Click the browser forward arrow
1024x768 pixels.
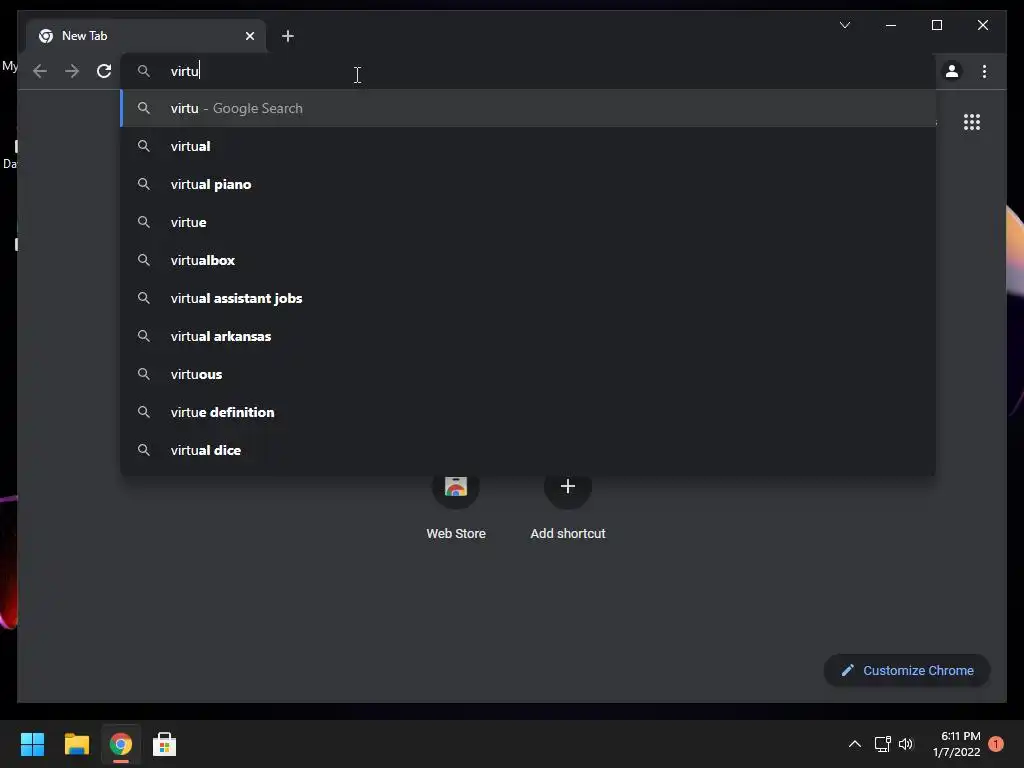[72, 71]
